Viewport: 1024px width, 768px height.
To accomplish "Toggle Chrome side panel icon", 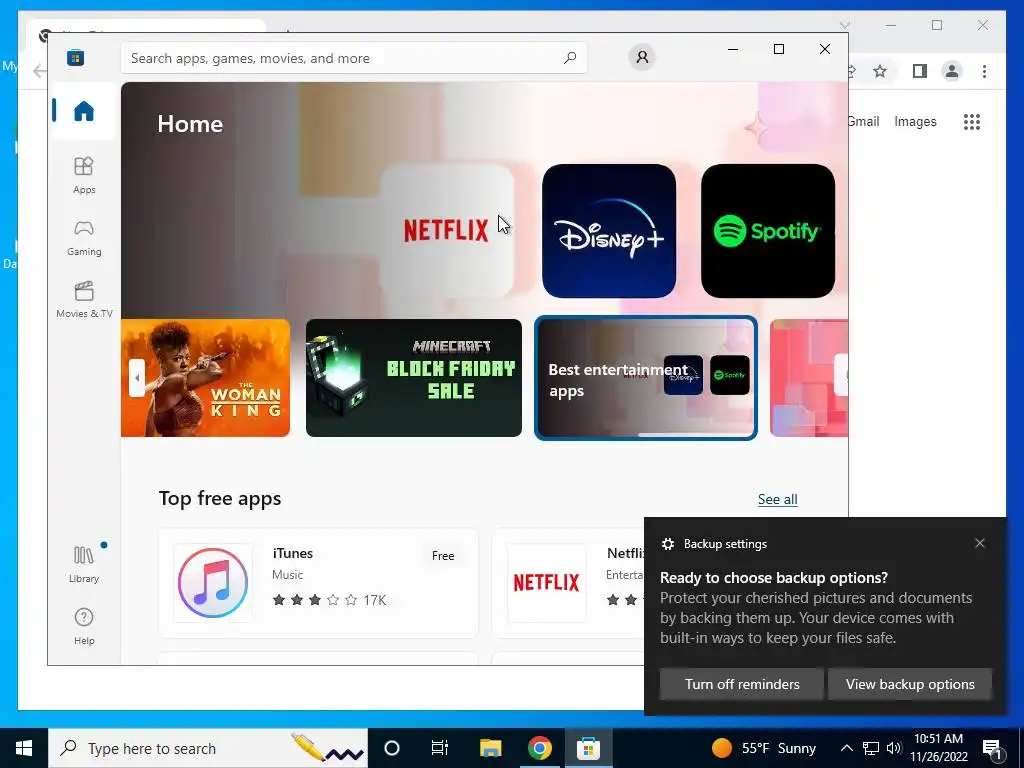I will point(920,71).
